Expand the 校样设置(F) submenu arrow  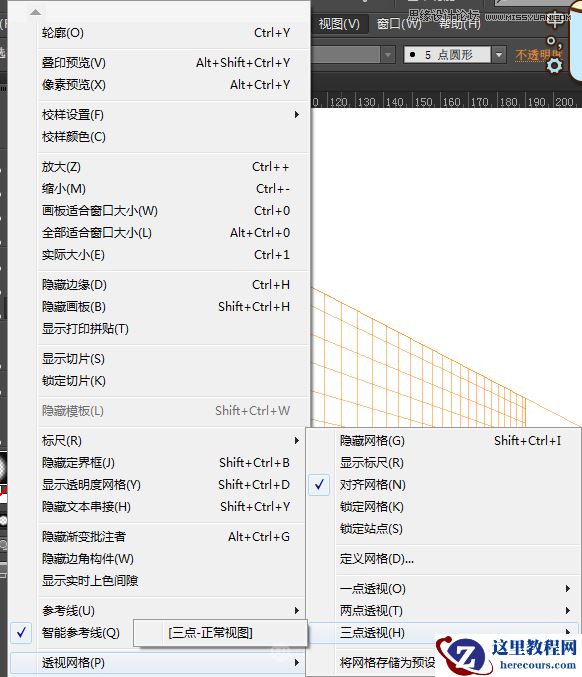coord(297,115)
